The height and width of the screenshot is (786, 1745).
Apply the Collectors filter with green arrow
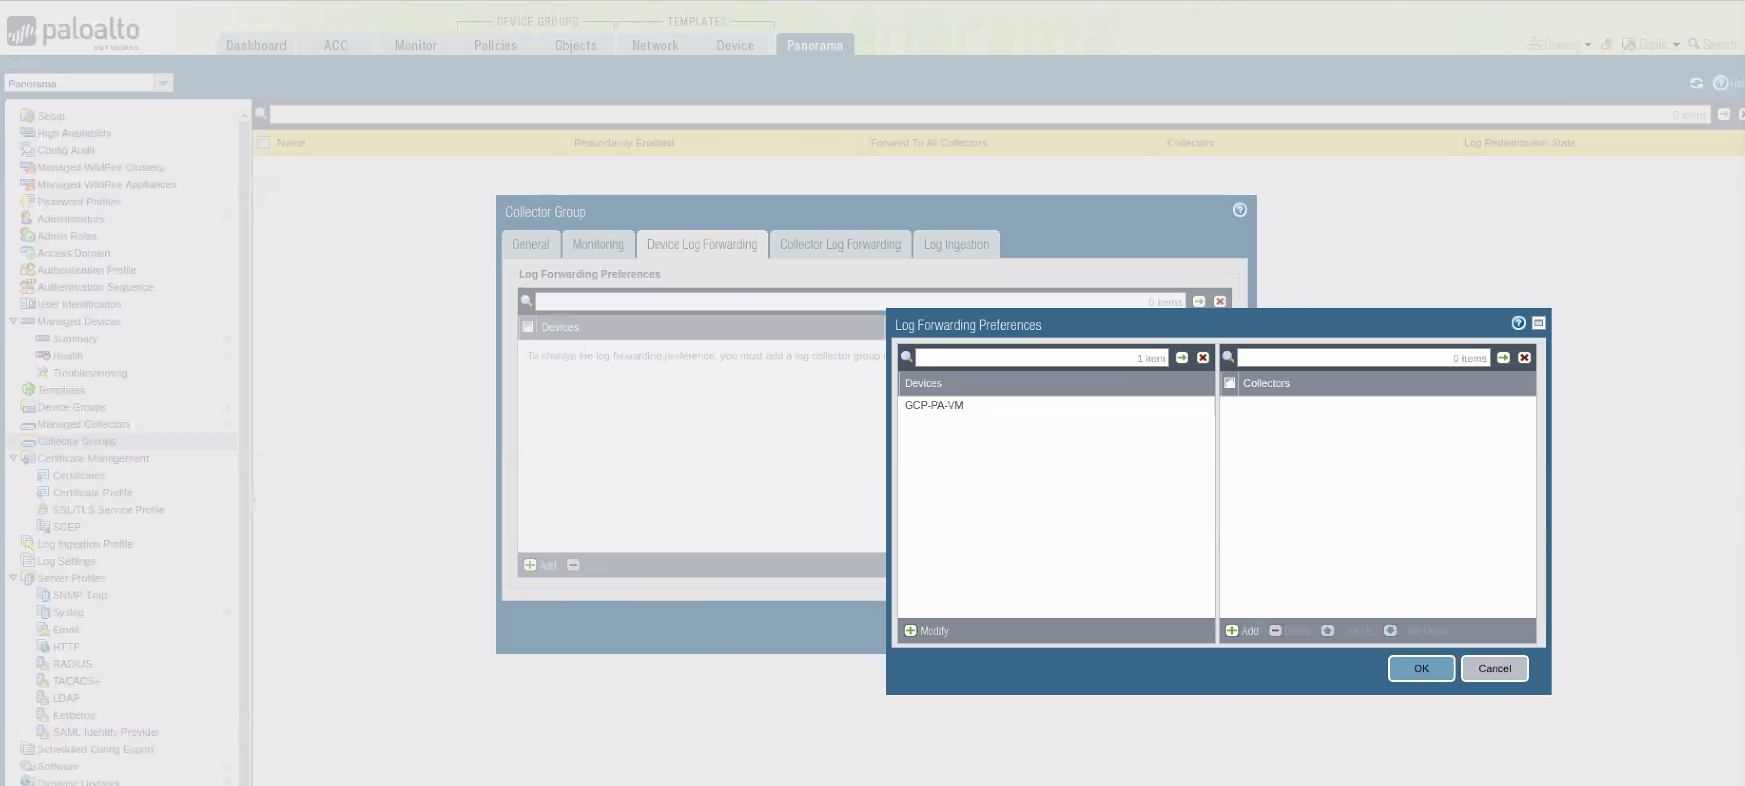click(1503, 358)
